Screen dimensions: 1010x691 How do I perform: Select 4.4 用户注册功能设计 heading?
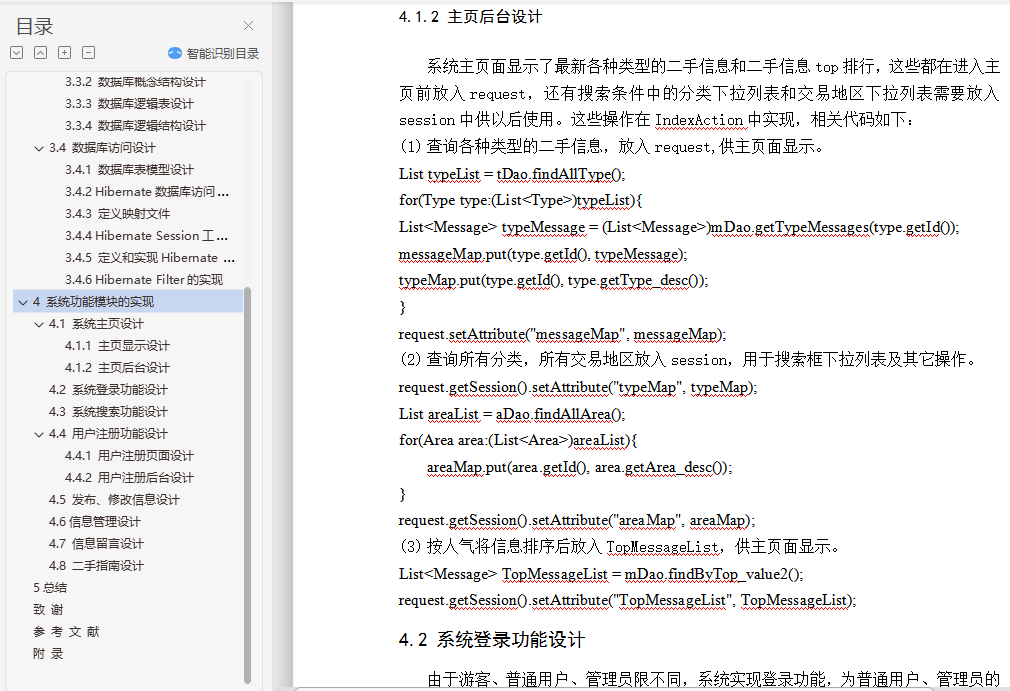pyautogui.click(x=108, y=434)
